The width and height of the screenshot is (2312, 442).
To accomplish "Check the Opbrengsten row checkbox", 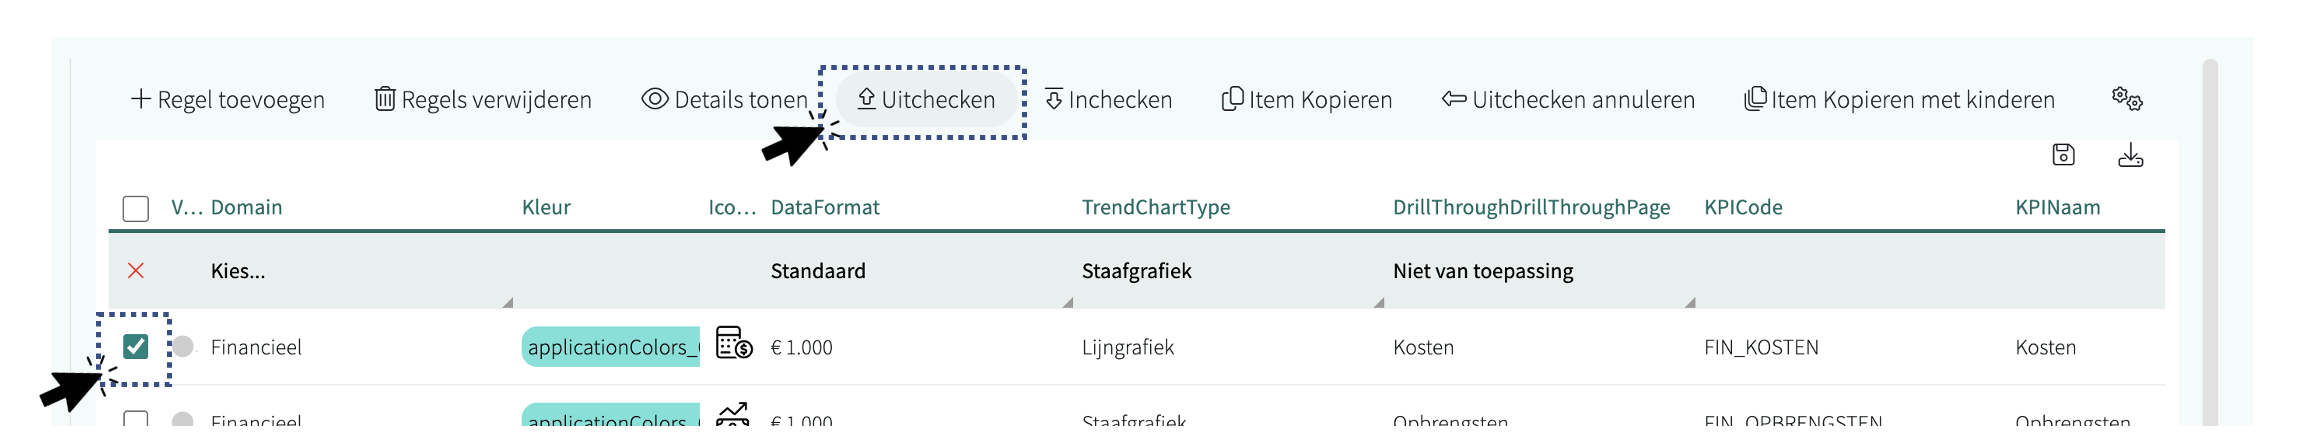I will pos(136,419).
